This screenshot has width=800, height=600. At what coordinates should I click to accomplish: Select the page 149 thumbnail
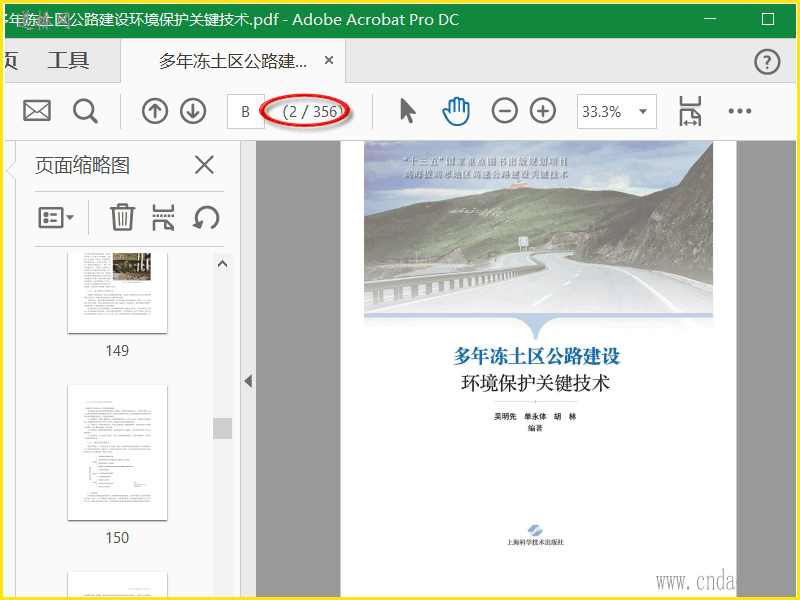point(117,293)
